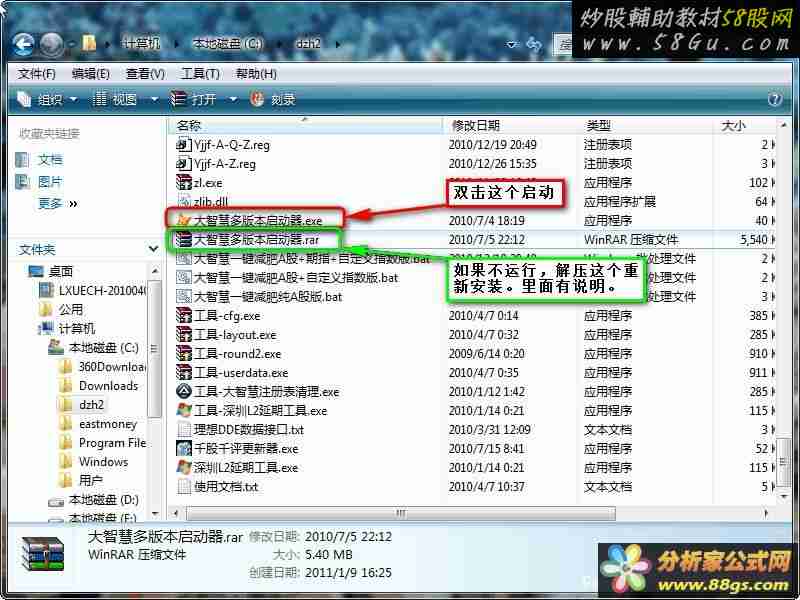The height and width of the screenshot is (600, 800).
Task: Select the Yjjf-A-Z.reg file icon
Action: (183, 163)
